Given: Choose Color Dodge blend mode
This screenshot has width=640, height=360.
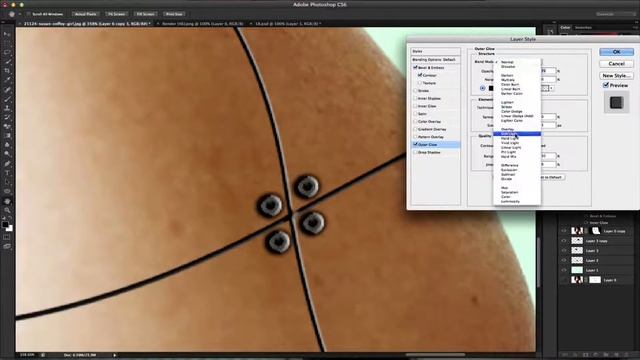Looking at the screenshot, I should tap(511, 111).
